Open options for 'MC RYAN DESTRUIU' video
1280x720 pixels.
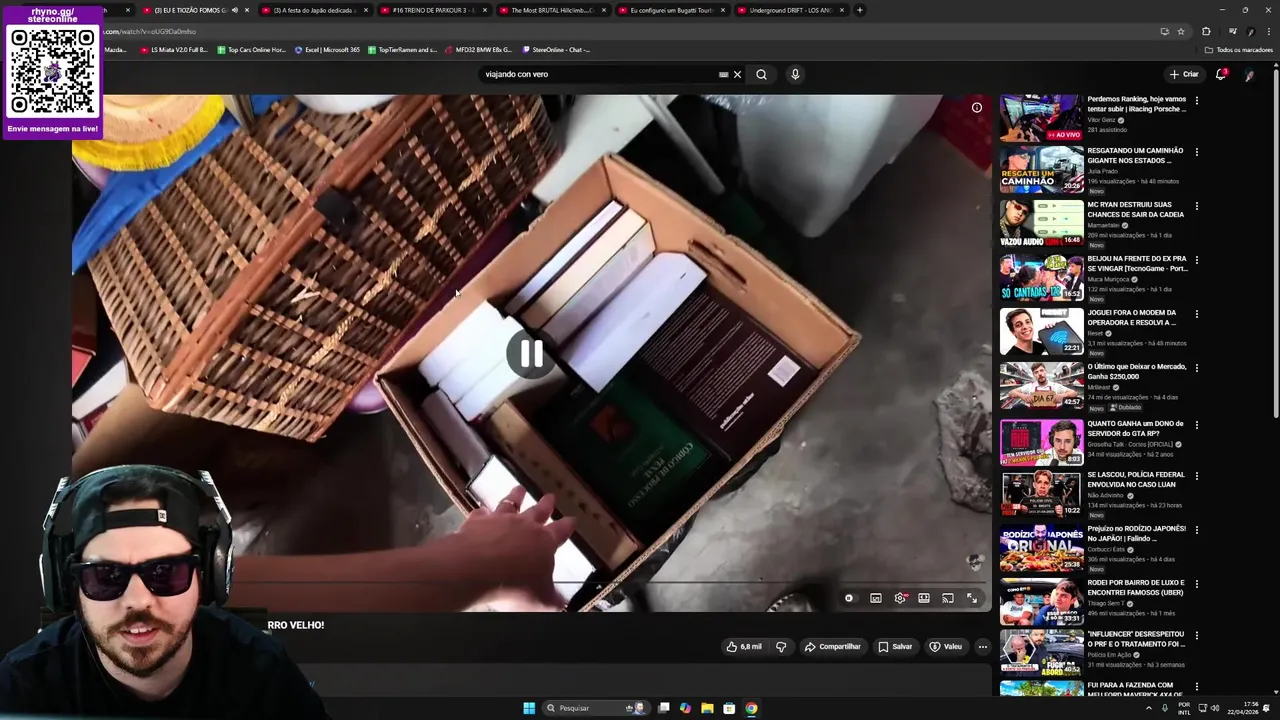(x=1196, y=206)
